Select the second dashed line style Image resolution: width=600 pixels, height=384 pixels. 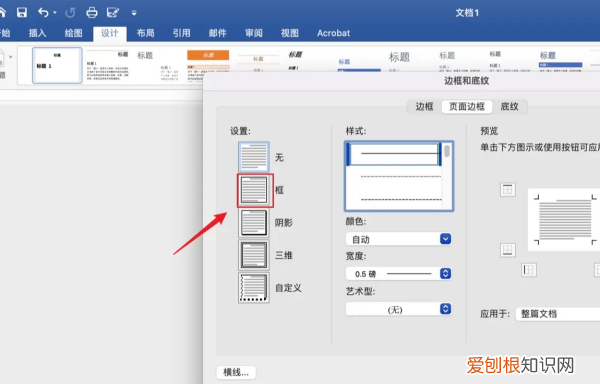point(400,177)
